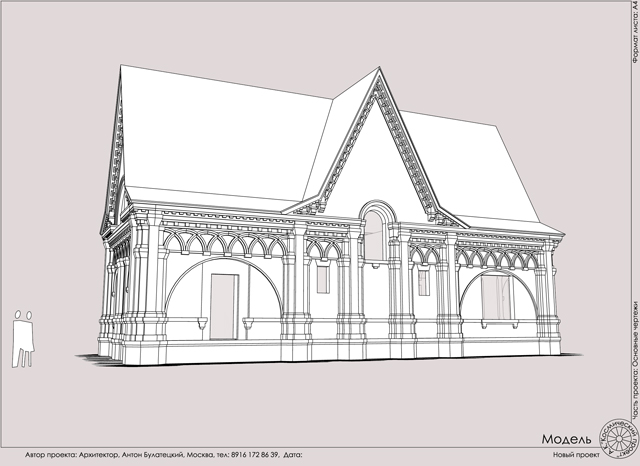Viewport: 640px width, 466px height.
Task: Click the circular wheel logo stamp
Action: coord(618,439)
